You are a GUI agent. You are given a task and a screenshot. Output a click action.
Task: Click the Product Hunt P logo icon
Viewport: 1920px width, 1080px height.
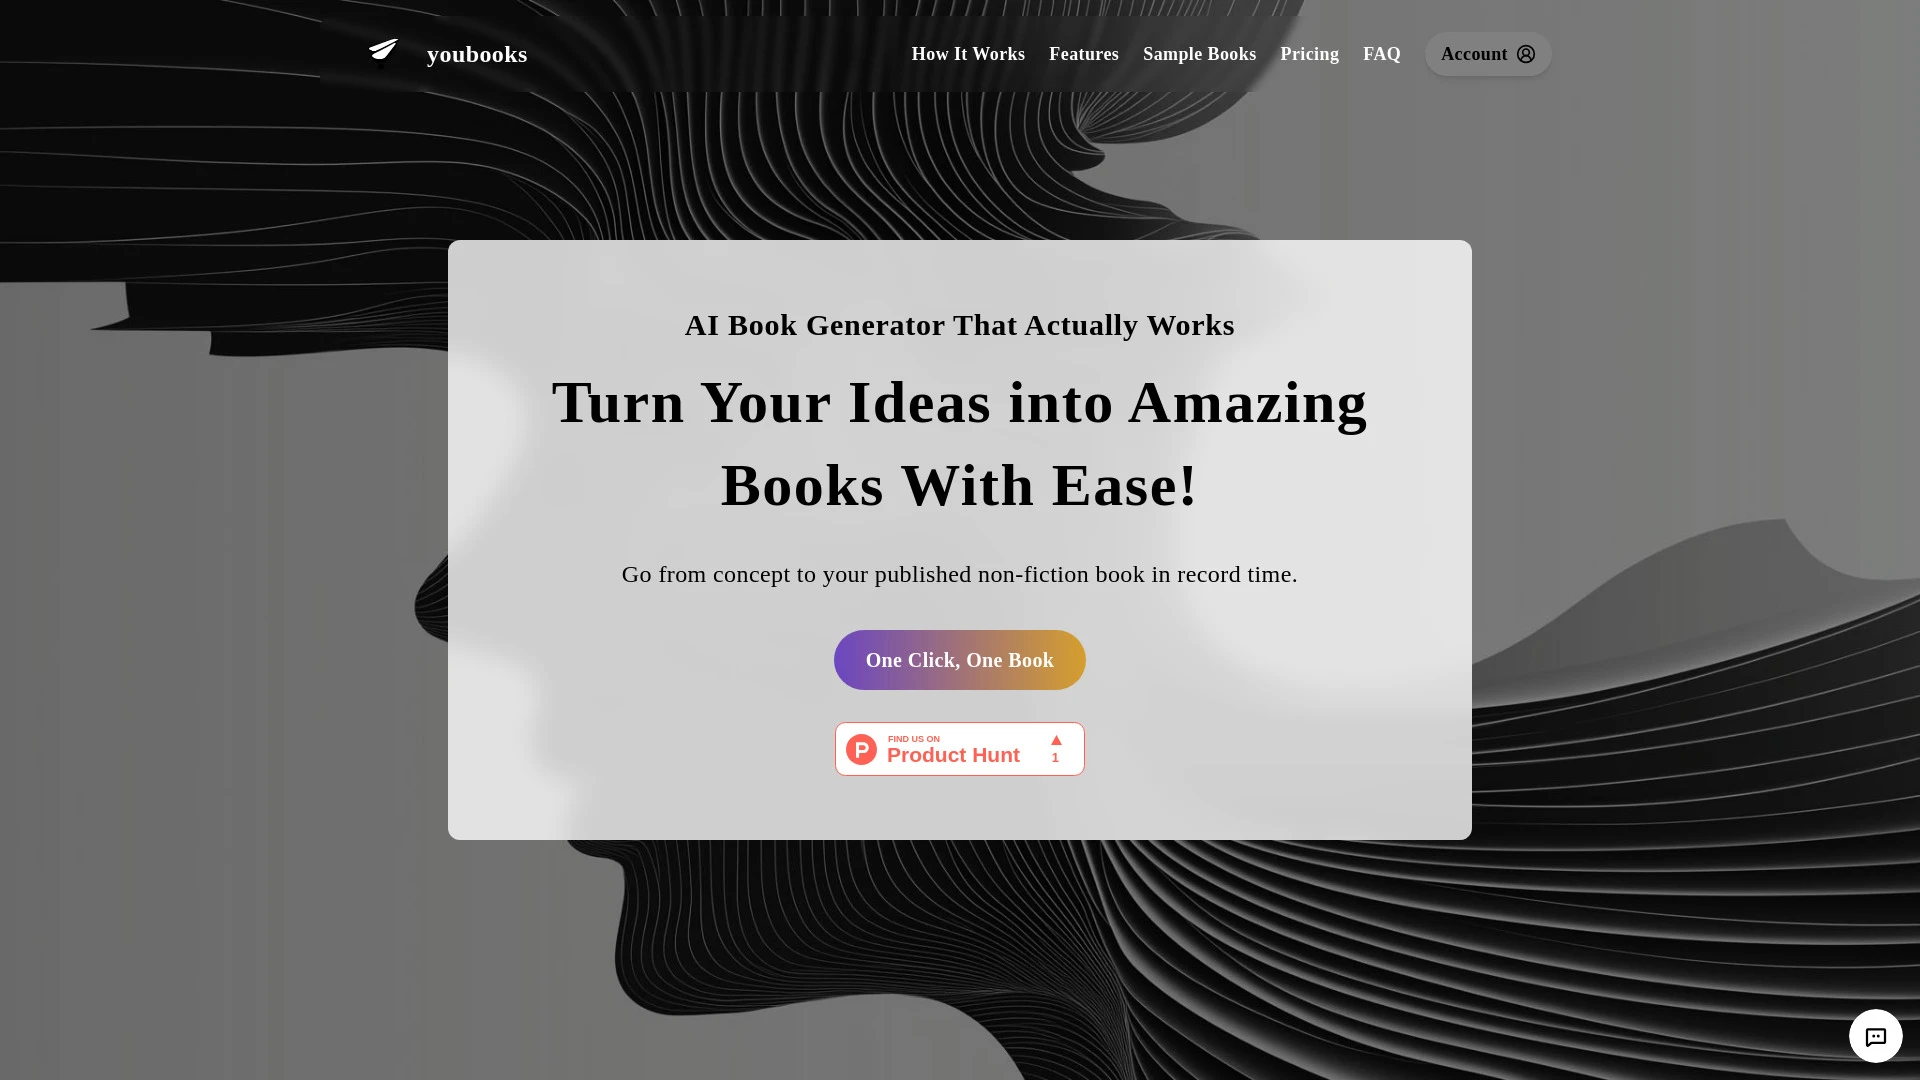[x=861, y=748]
